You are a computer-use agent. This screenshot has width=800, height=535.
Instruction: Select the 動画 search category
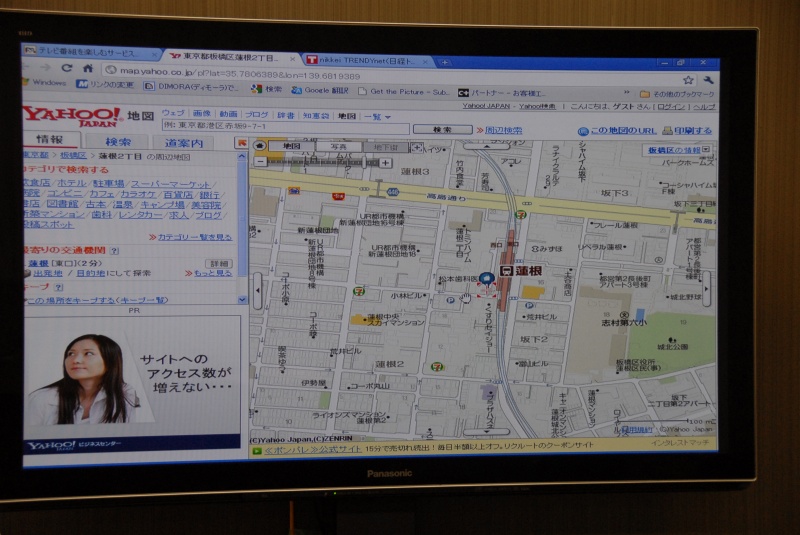point(228,114)
